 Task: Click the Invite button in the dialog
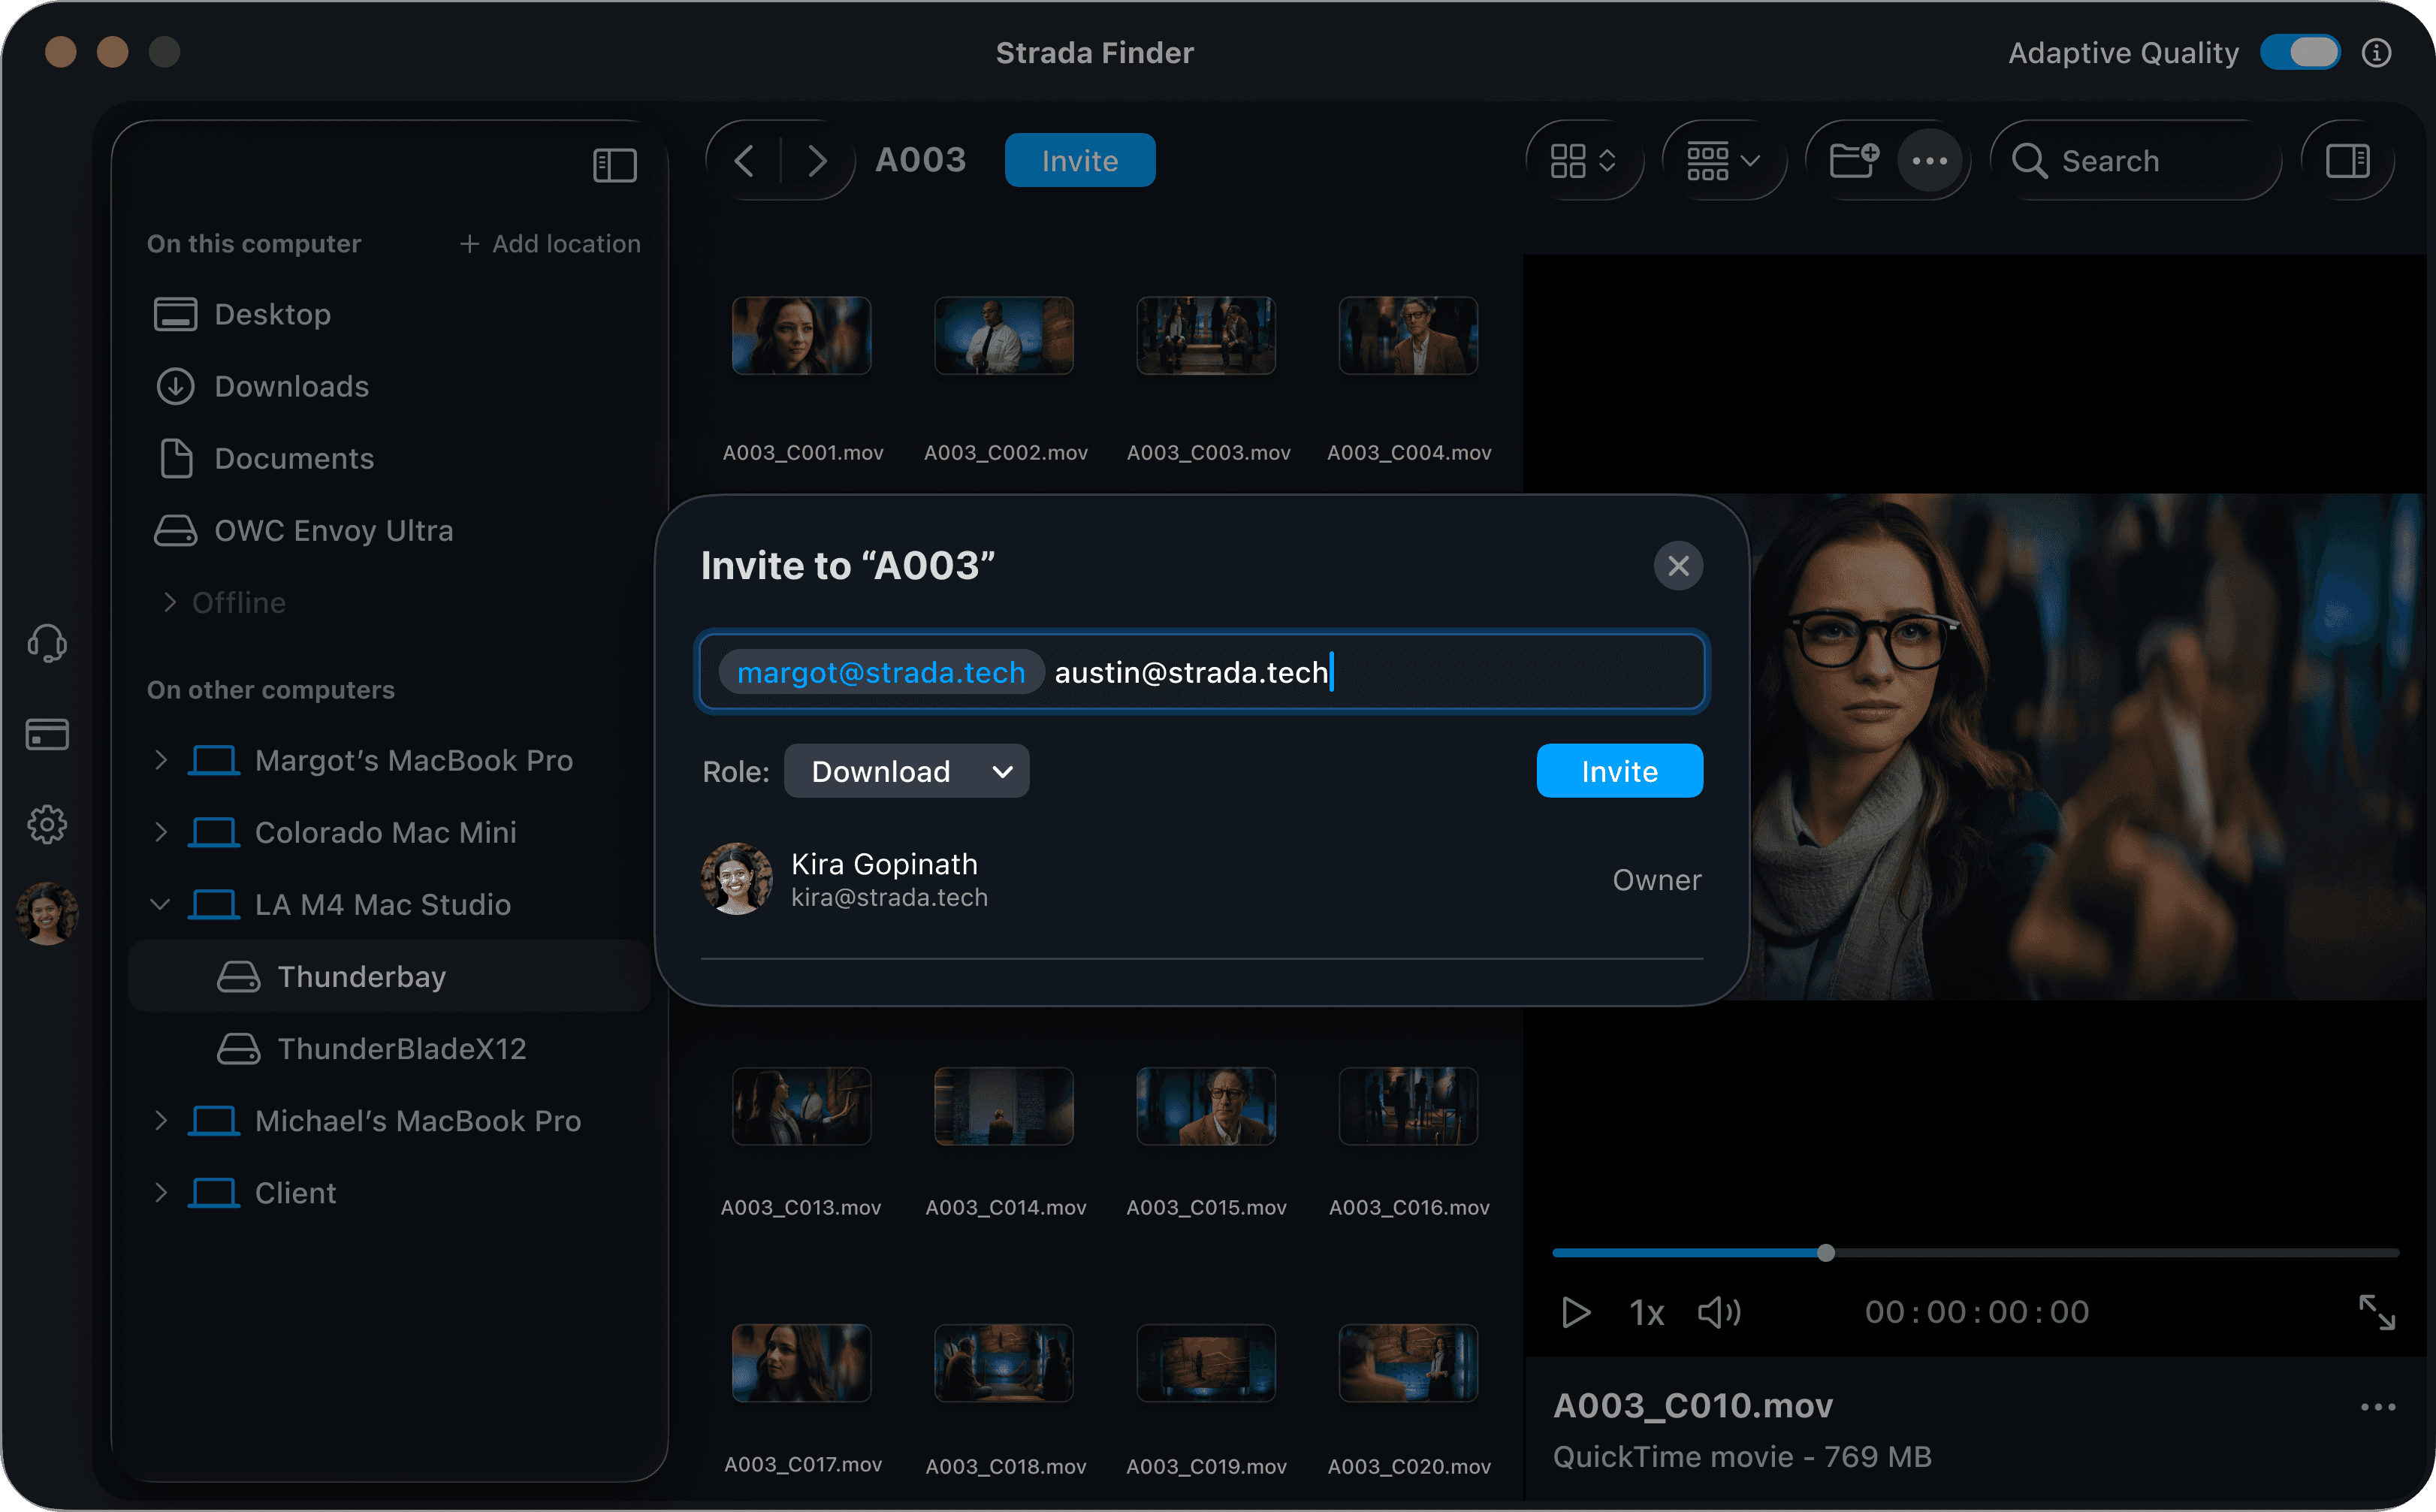1619,771
